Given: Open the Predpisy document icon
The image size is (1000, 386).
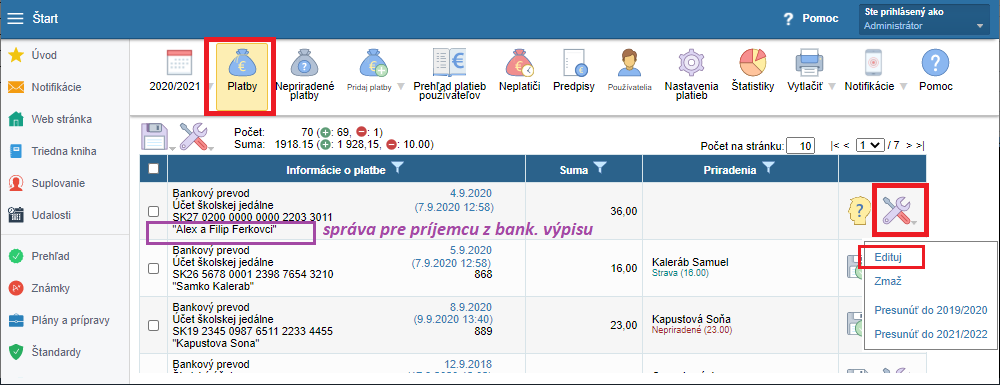Looking at the screenshot, I should tap(574, 63).
